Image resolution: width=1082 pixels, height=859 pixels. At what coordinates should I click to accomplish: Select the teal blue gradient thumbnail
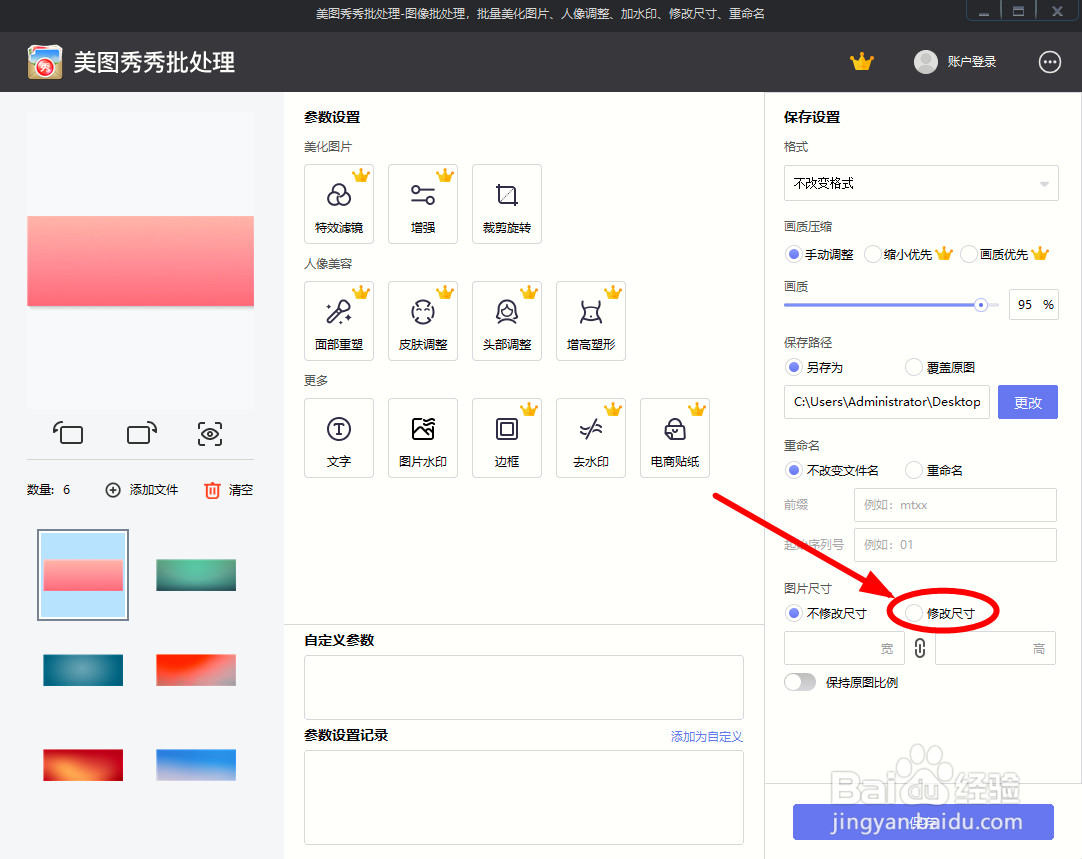[x=83, y=670]
